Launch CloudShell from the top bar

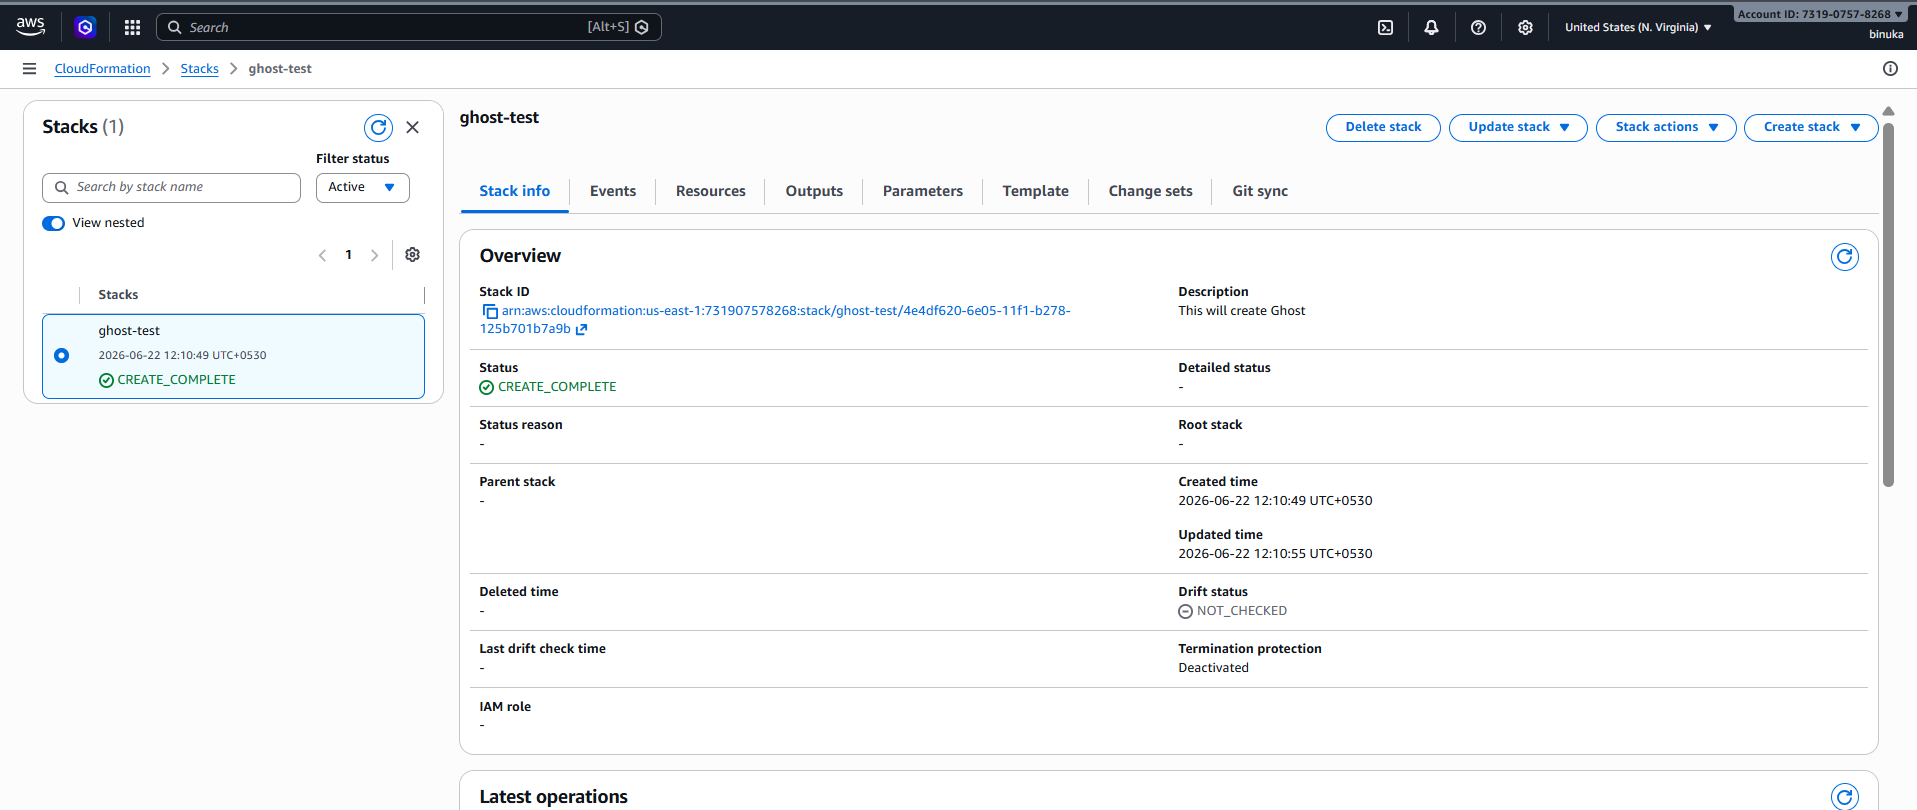pyautogui.click(x=1385, y=27)
